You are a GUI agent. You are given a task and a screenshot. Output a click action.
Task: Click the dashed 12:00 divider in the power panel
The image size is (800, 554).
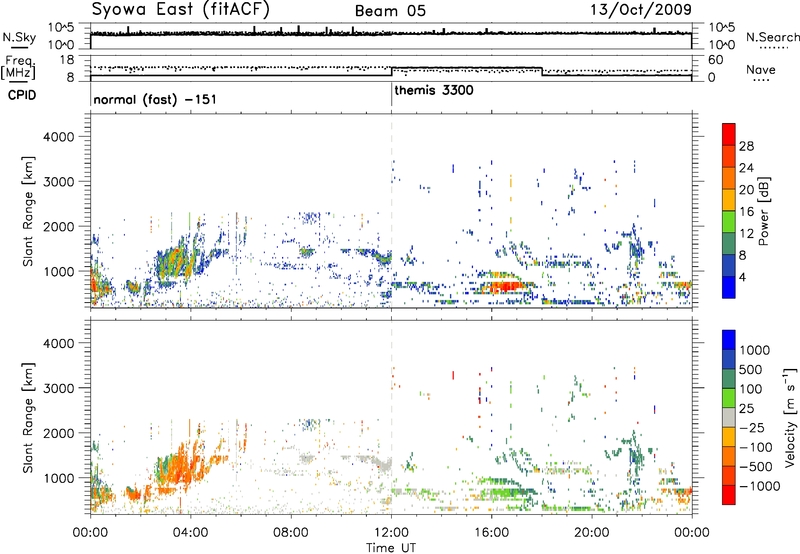[x=391, y=211]
